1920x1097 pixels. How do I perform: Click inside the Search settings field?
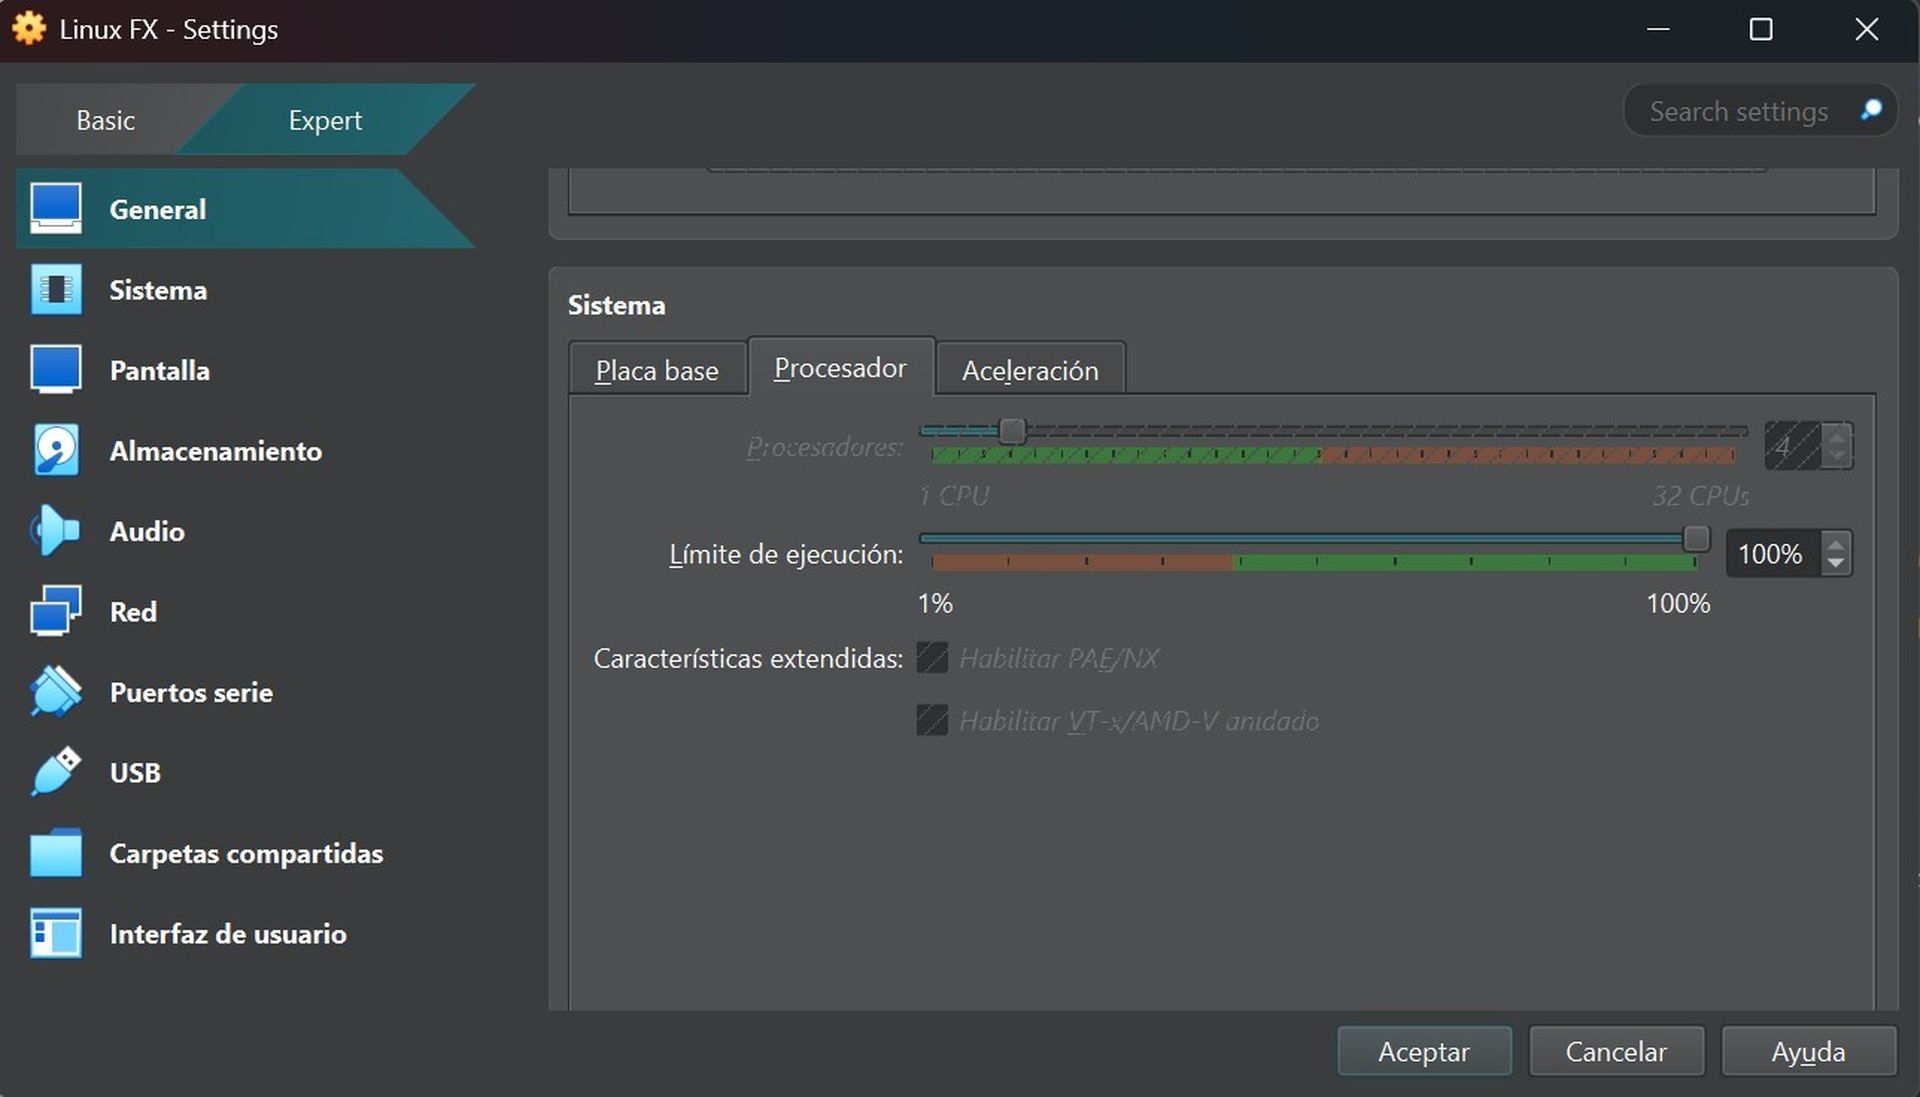[x=1740, y=110]
